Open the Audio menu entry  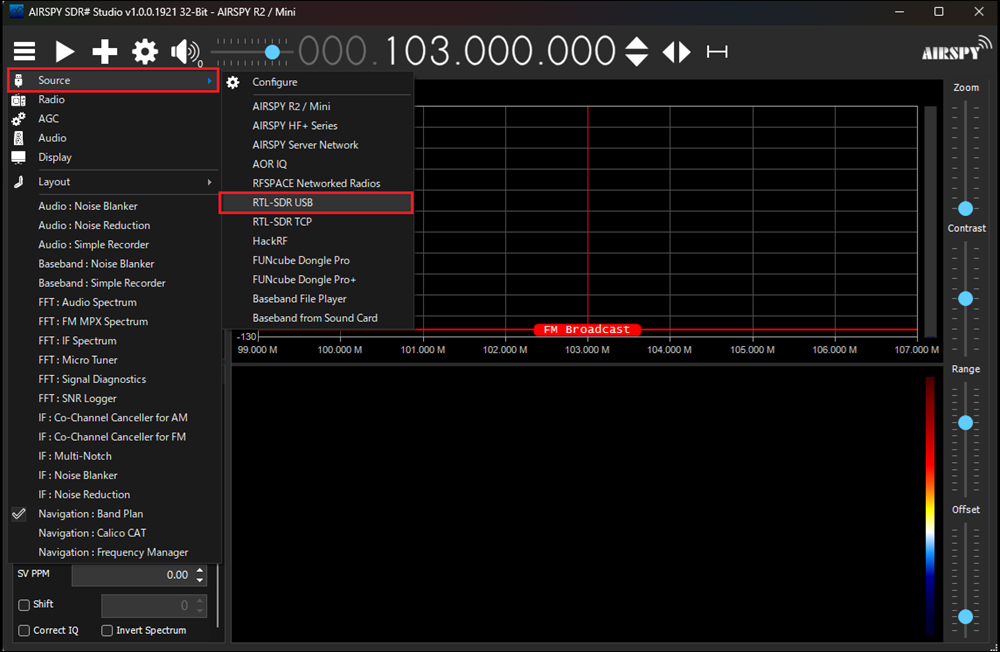115,138
